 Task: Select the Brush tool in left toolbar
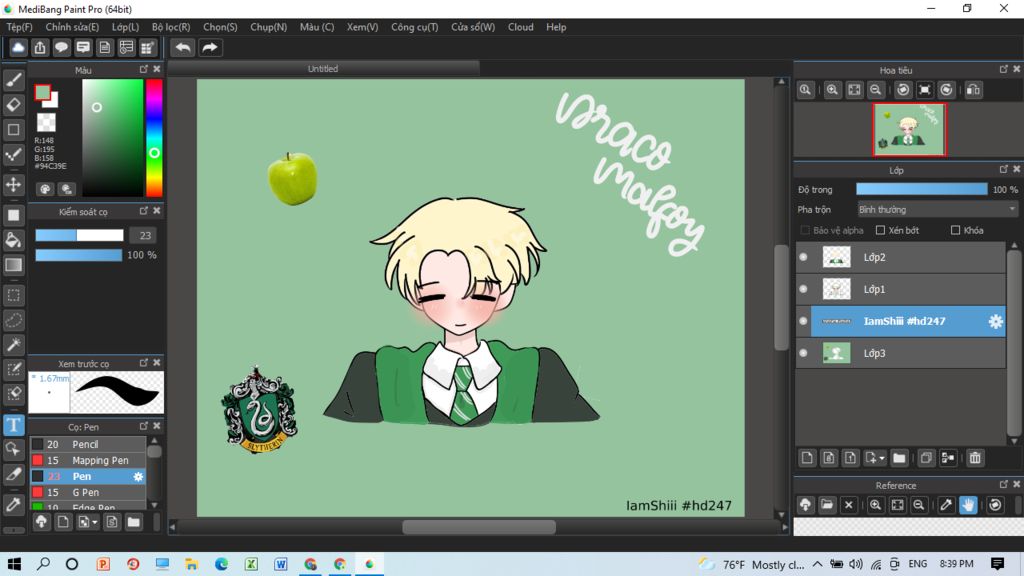pyautogui.click(x=13, y=80)
